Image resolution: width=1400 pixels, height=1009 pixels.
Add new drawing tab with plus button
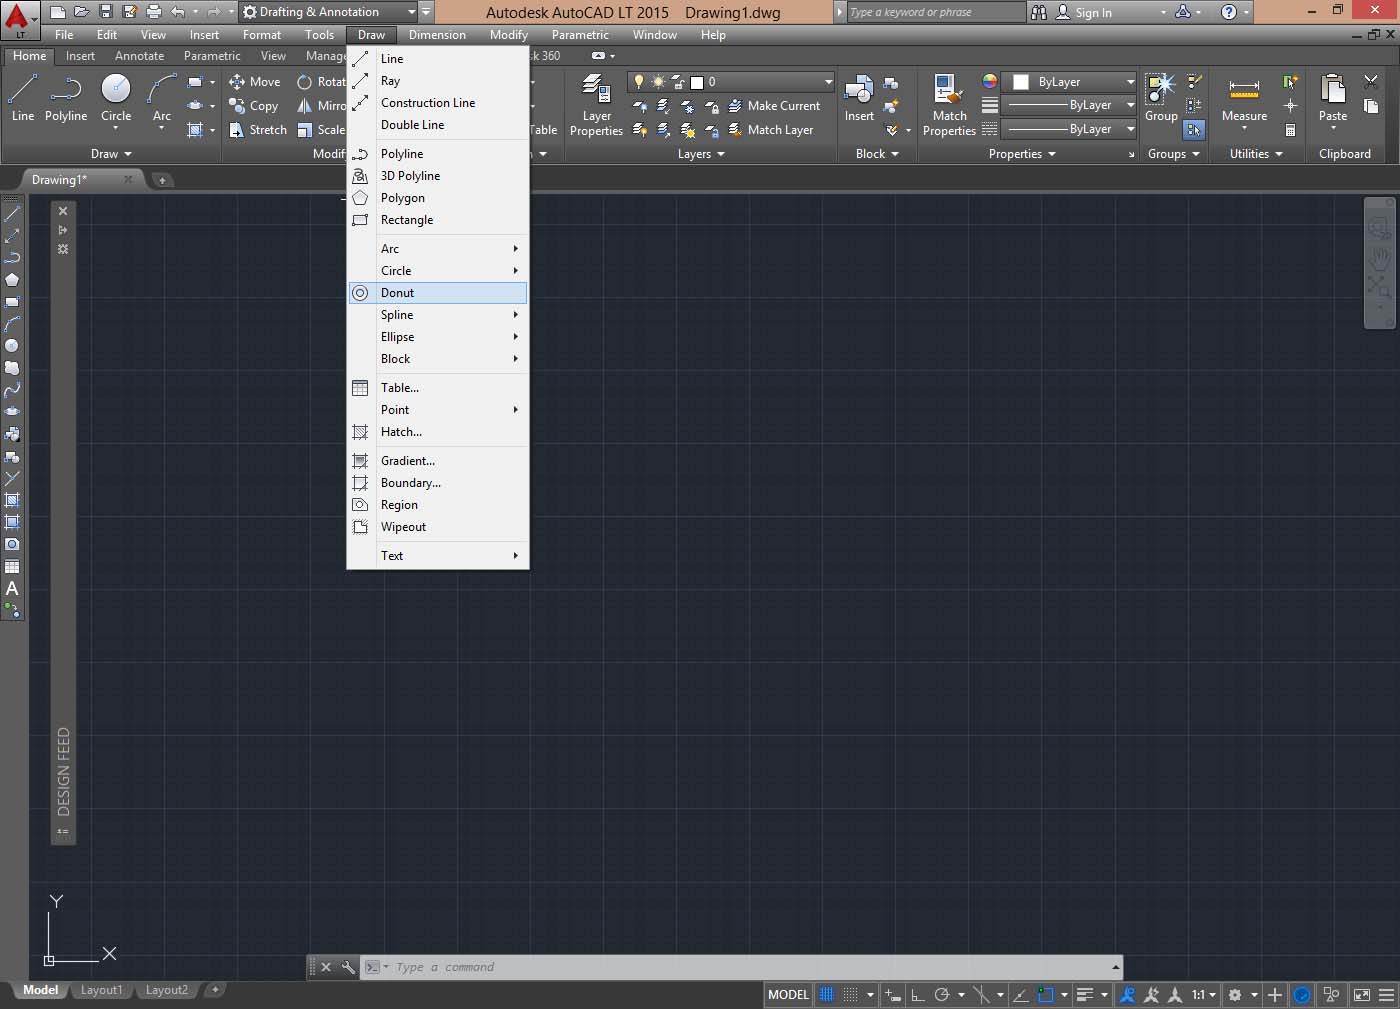(162, 180)
